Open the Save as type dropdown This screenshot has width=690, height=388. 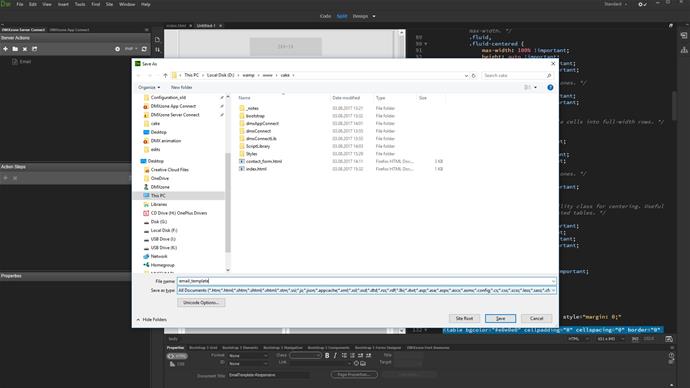(553, 290)
